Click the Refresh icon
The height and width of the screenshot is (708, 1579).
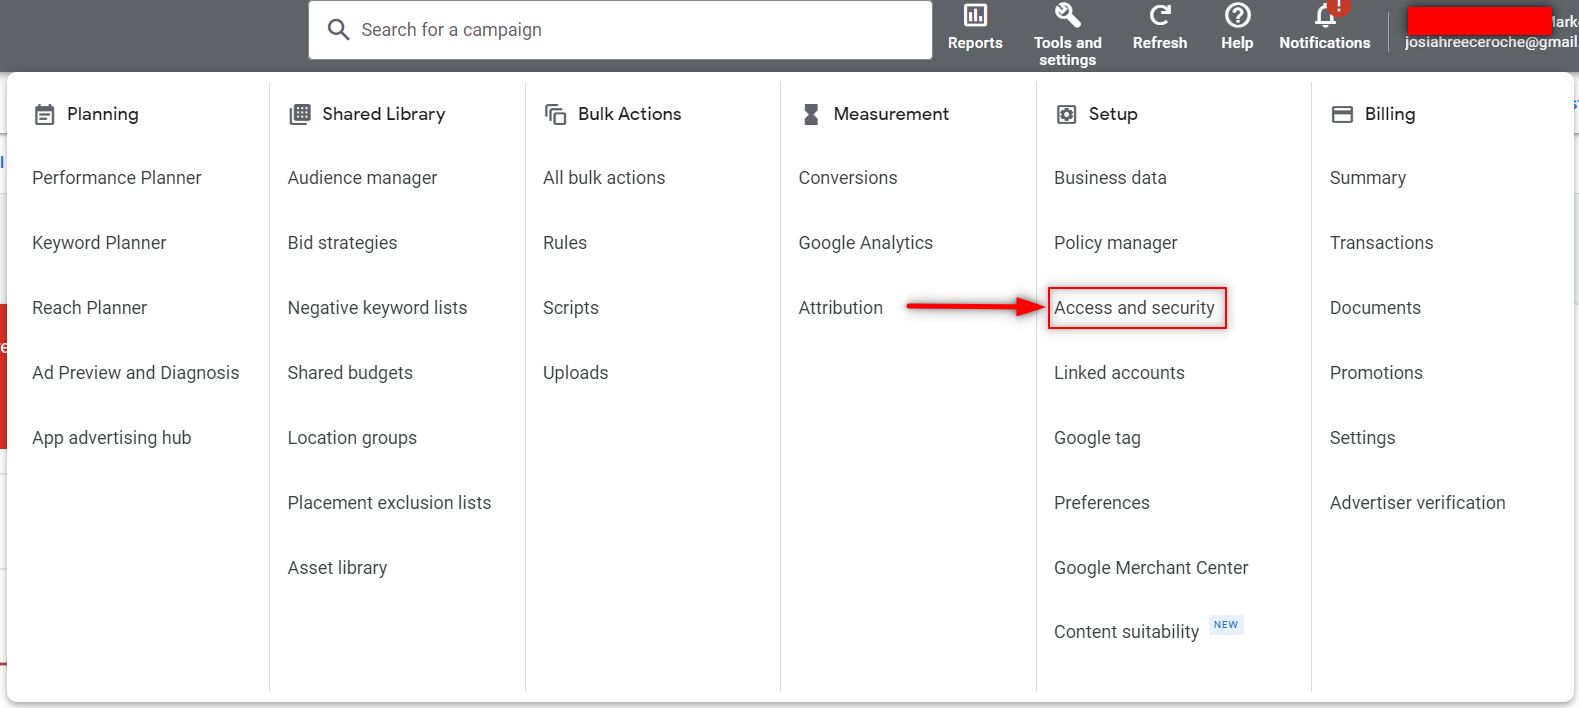[x=1160, y=15]
